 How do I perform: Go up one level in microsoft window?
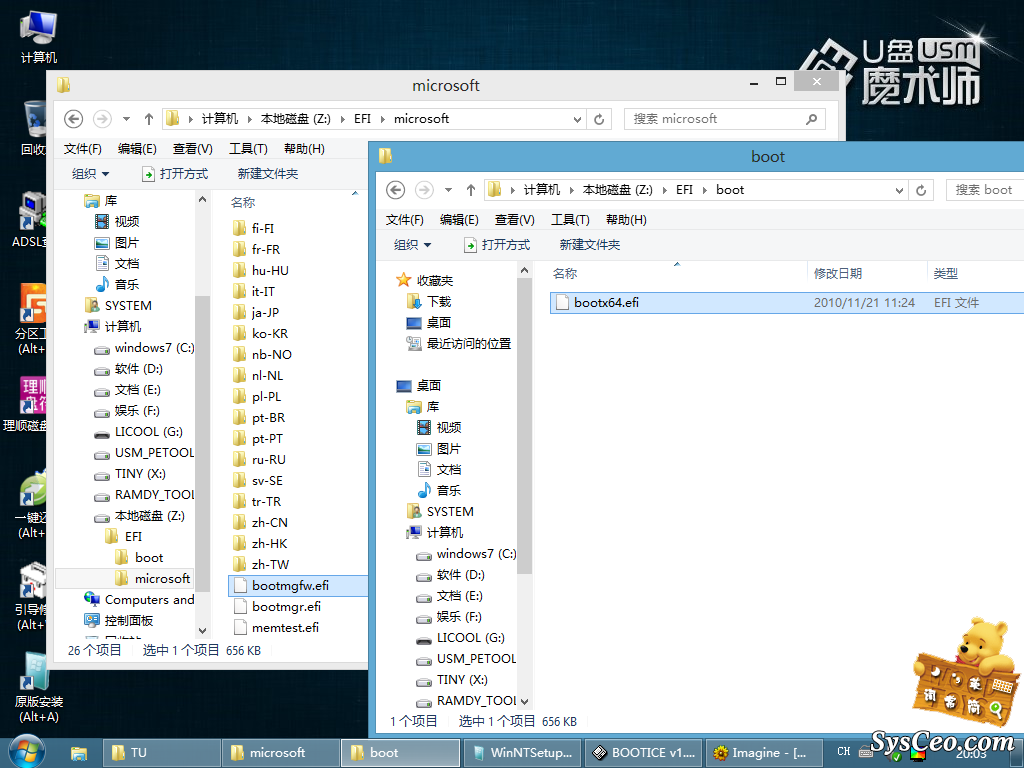(149, 119)
